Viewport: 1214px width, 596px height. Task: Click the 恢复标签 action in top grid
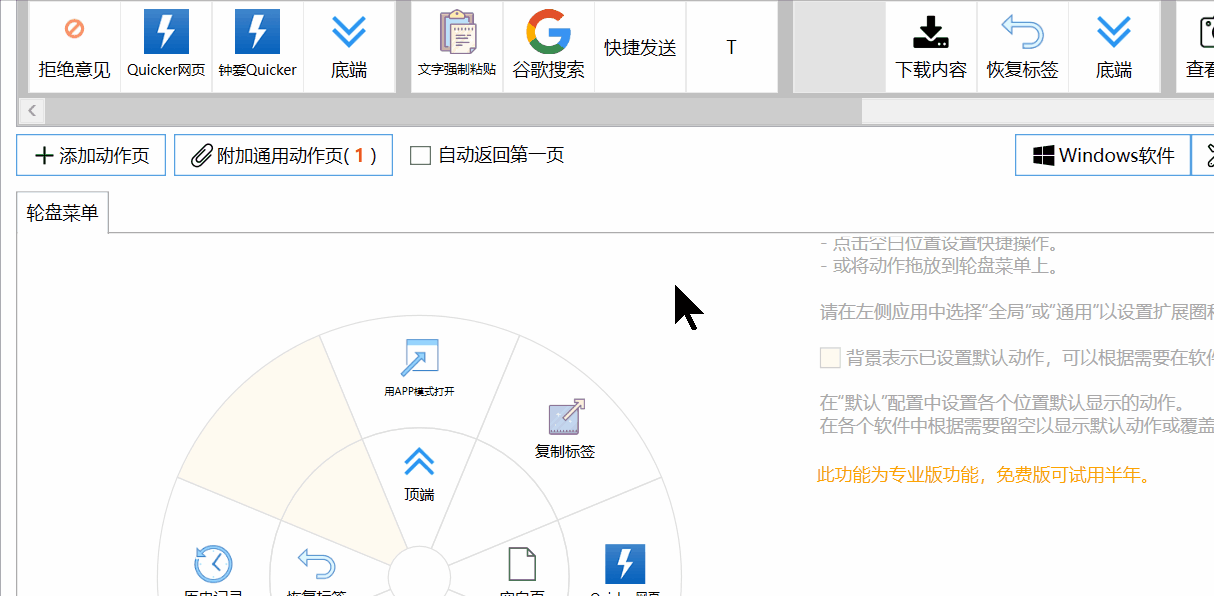[x=1022, y=47]
